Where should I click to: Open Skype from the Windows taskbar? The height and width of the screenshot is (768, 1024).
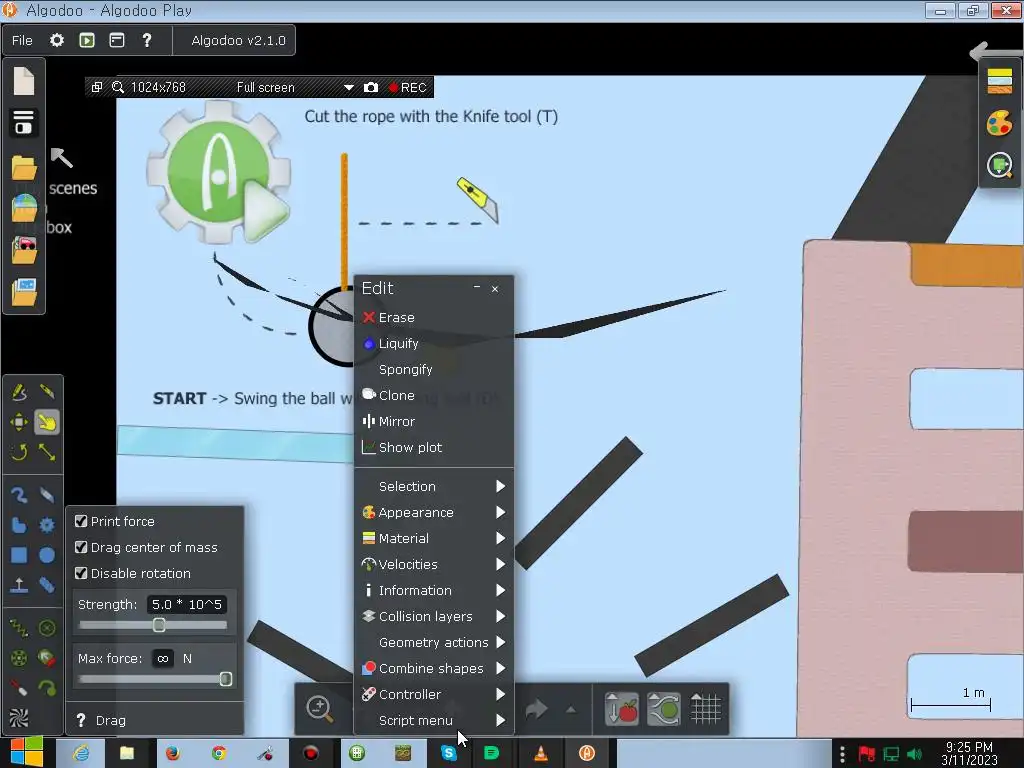[x=449, y=753]
